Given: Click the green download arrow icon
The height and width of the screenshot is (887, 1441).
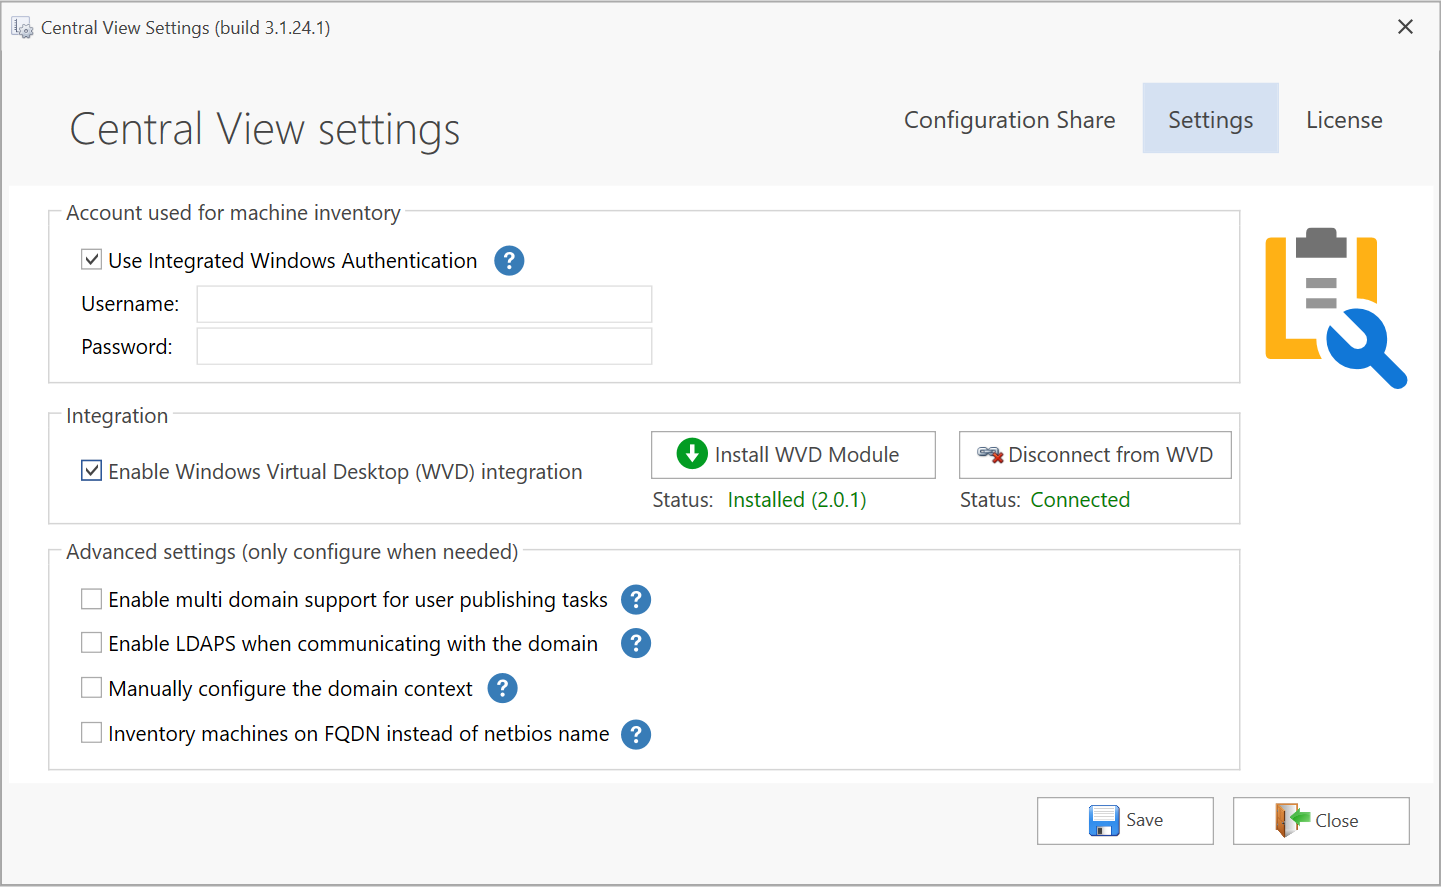Looking at the screenshot, I should (692, 454).
